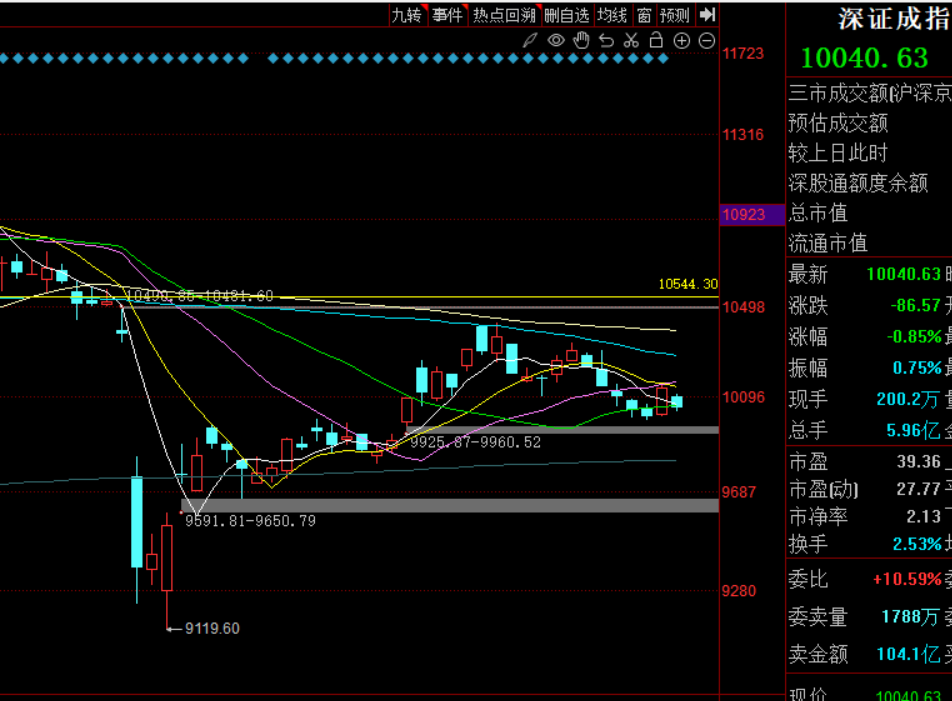The image size is (952, 701).
Task: Zoom out with the minus icon
Action: [x=707, y=41]
